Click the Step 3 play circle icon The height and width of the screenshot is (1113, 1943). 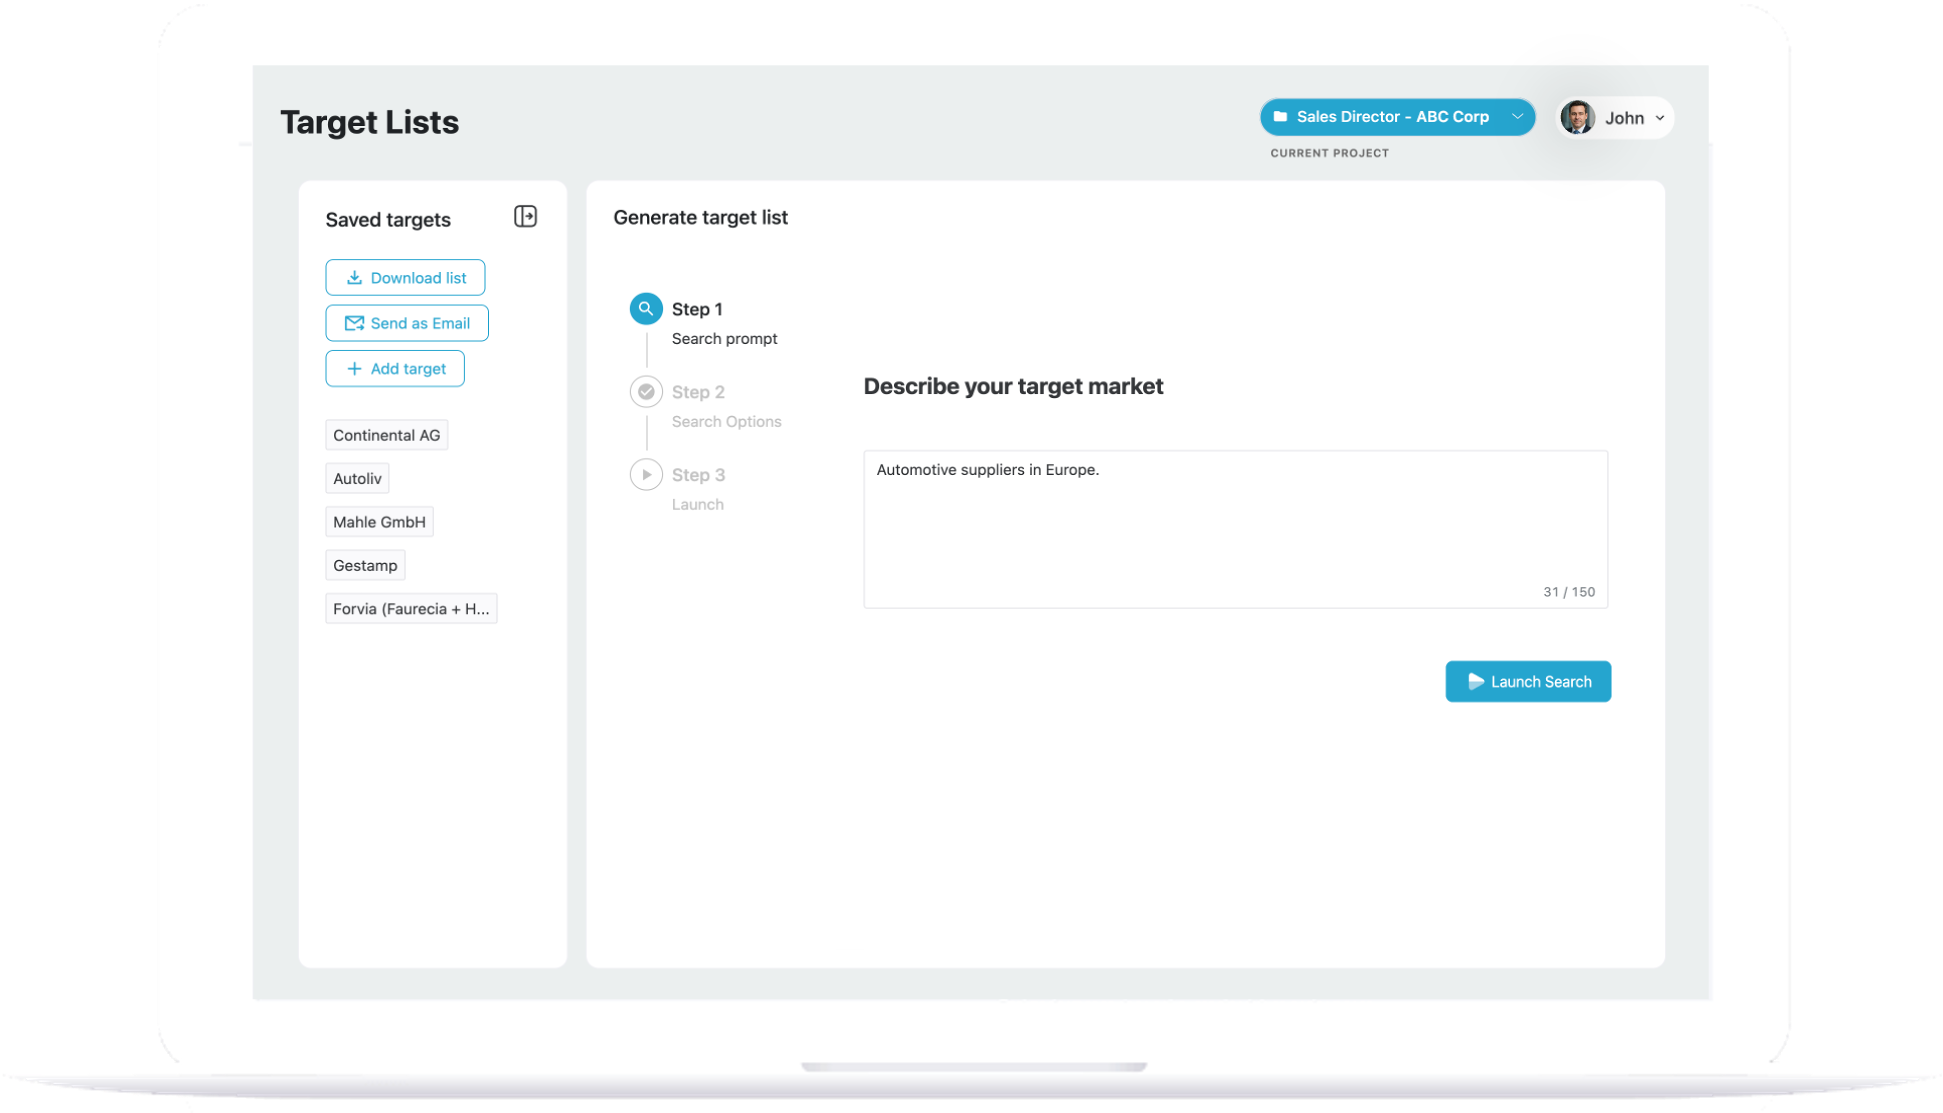tap(646, 475)
